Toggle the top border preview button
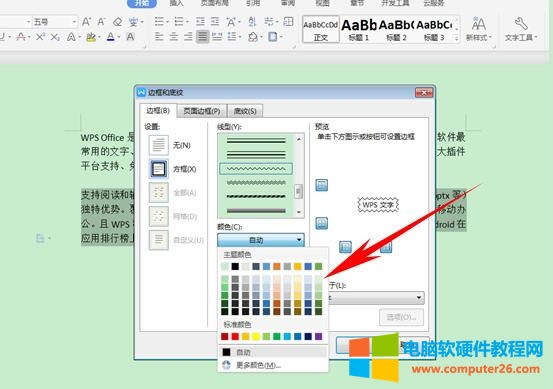The width and height of the screenshot is (553, 389). coord(321,185)
